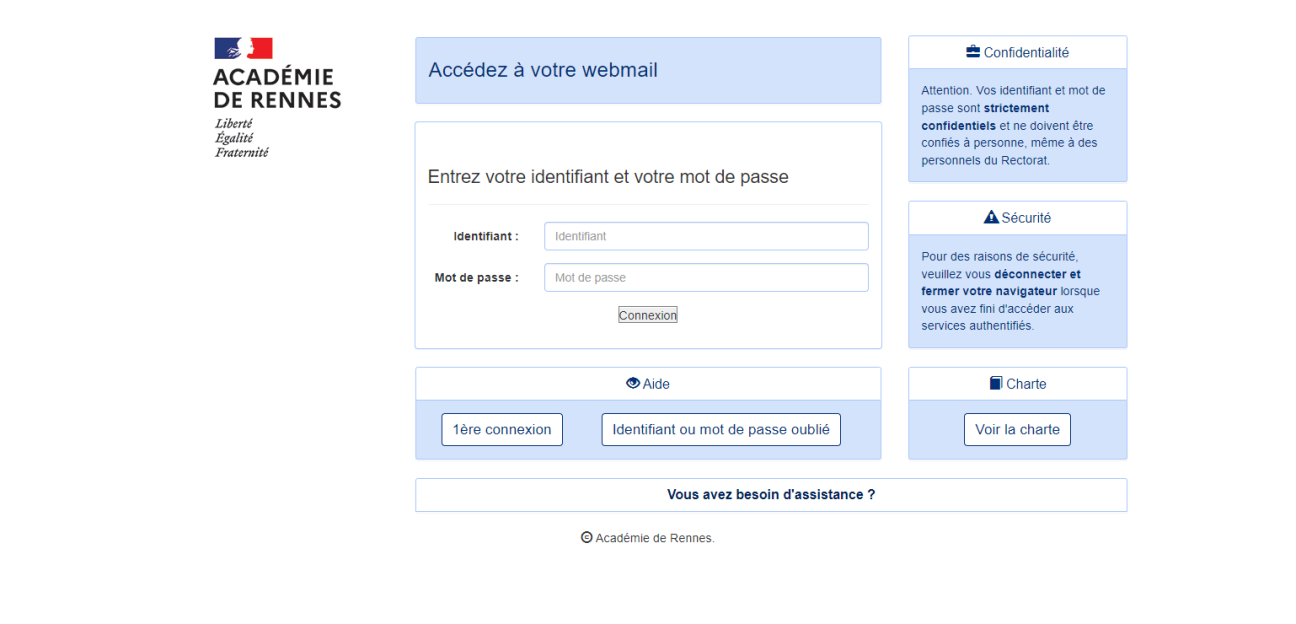
Task: Click inside the Identifiant input field
Action: [x=705, y=236]
